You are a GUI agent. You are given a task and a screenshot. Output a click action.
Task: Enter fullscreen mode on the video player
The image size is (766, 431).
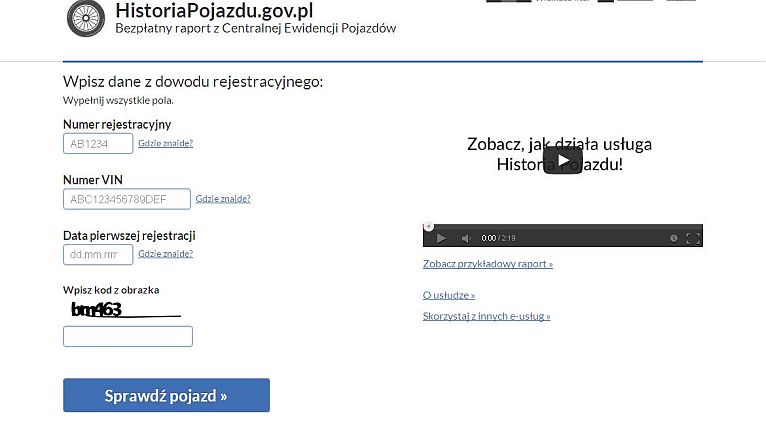(x=692, y=238)
